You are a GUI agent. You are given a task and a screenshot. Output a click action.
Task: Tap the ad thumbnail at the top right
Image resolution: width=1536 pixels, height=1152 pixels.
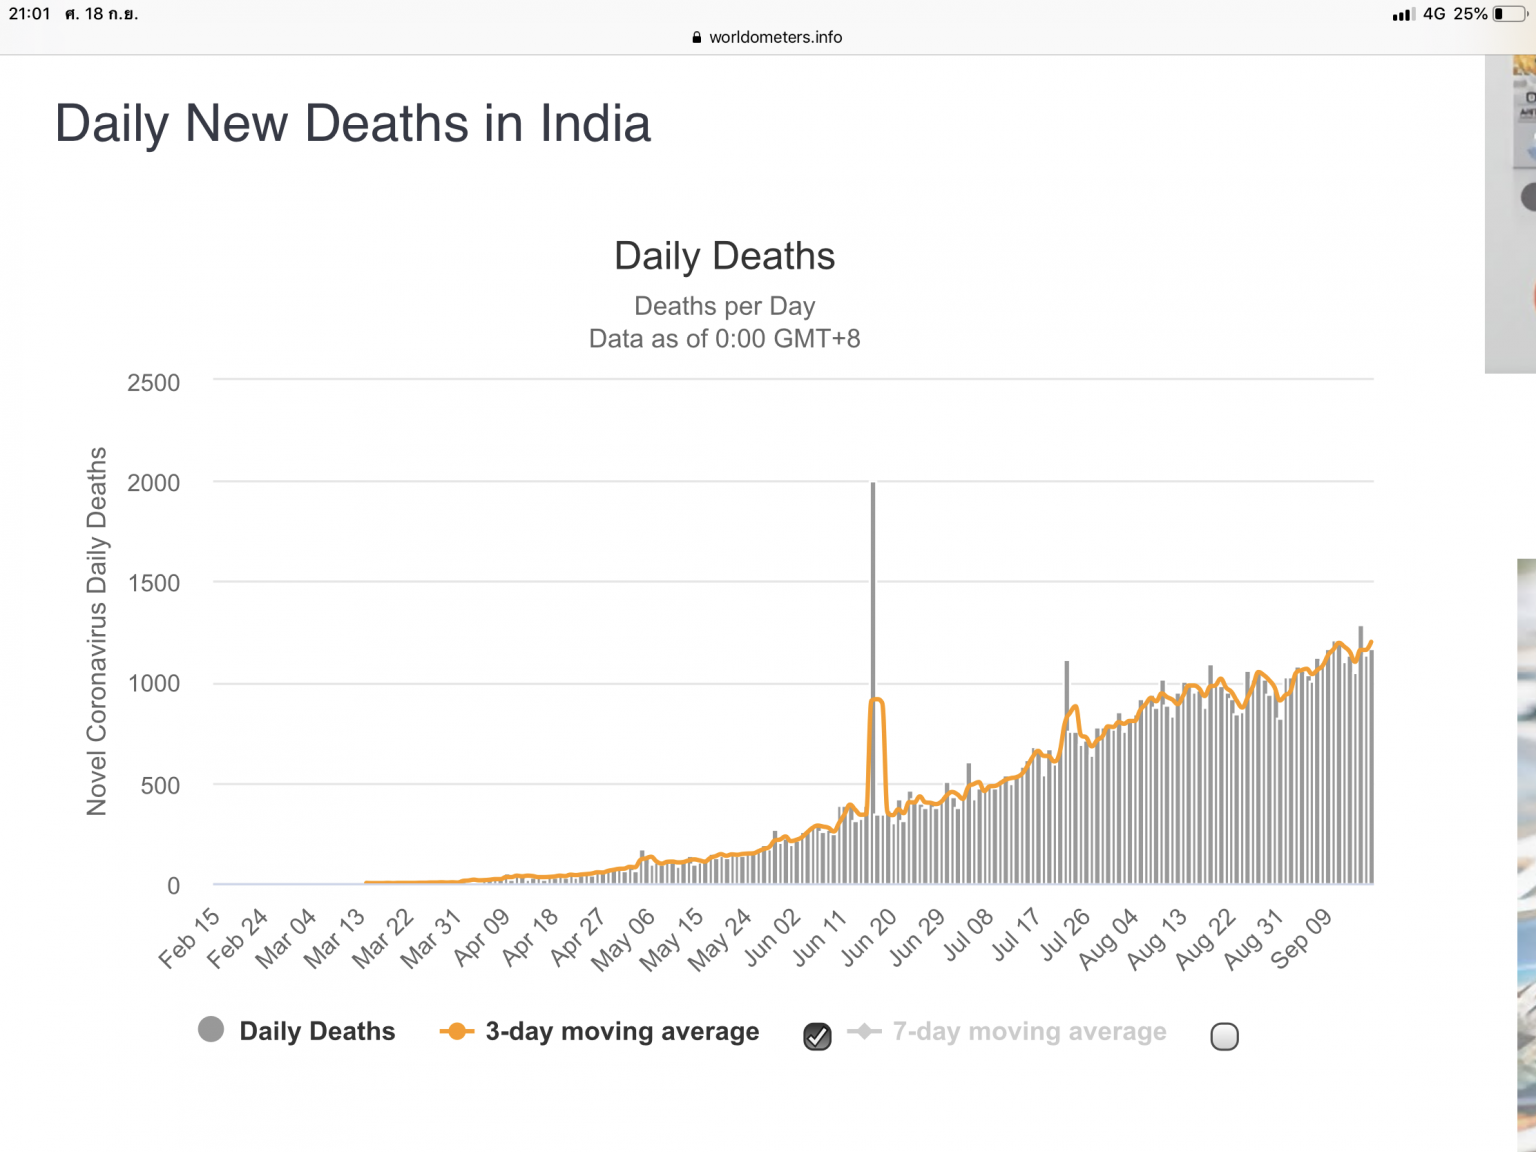coord(1510,214)
